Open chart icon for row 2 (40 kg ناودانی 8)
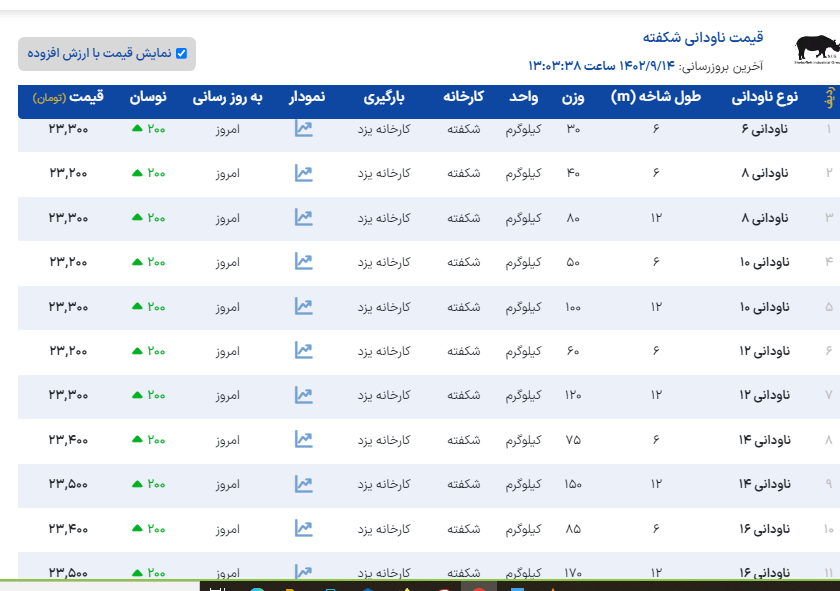The height and width of the screenshot is (591, 840). 304,173
